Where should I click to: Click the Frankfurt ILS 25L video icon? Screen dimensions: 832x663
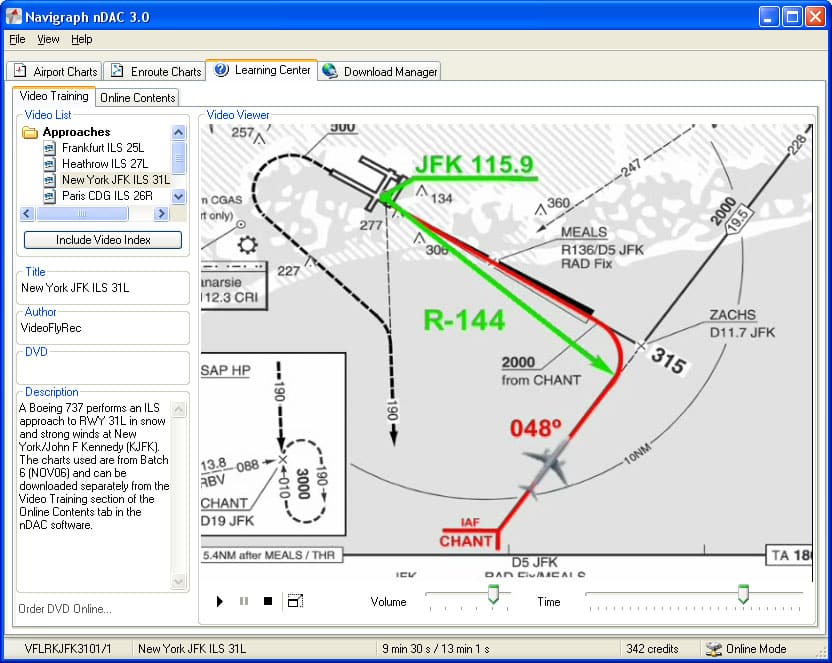point(50,148)
